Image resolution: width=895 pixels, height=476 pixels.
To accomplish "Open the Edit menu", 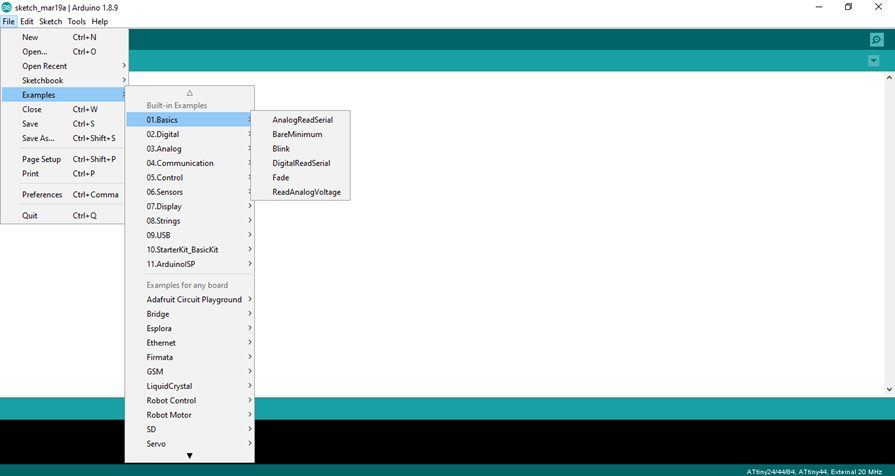I will click(27, 21).
